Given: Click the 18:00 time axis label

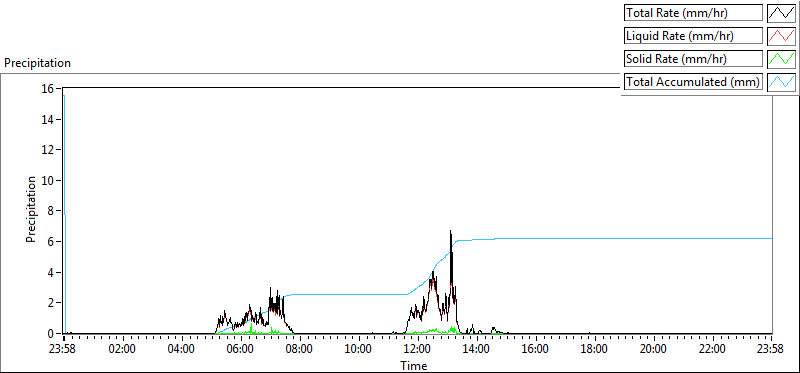Looking at the screenshot, I should tap(595, 350).
